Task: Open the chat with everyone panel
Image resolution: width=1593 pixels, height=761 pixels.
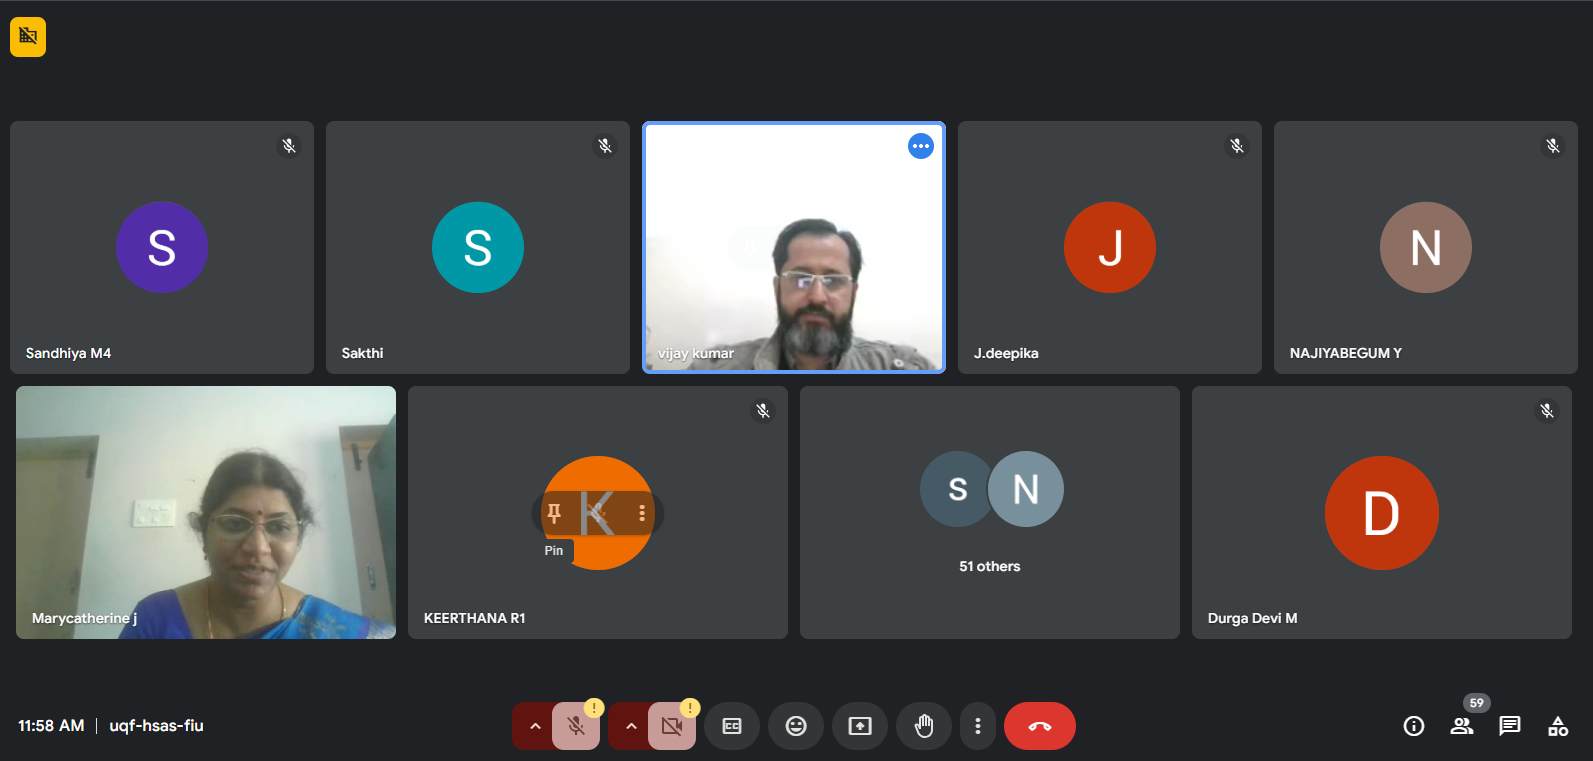Action: [x=1510, y=726]
